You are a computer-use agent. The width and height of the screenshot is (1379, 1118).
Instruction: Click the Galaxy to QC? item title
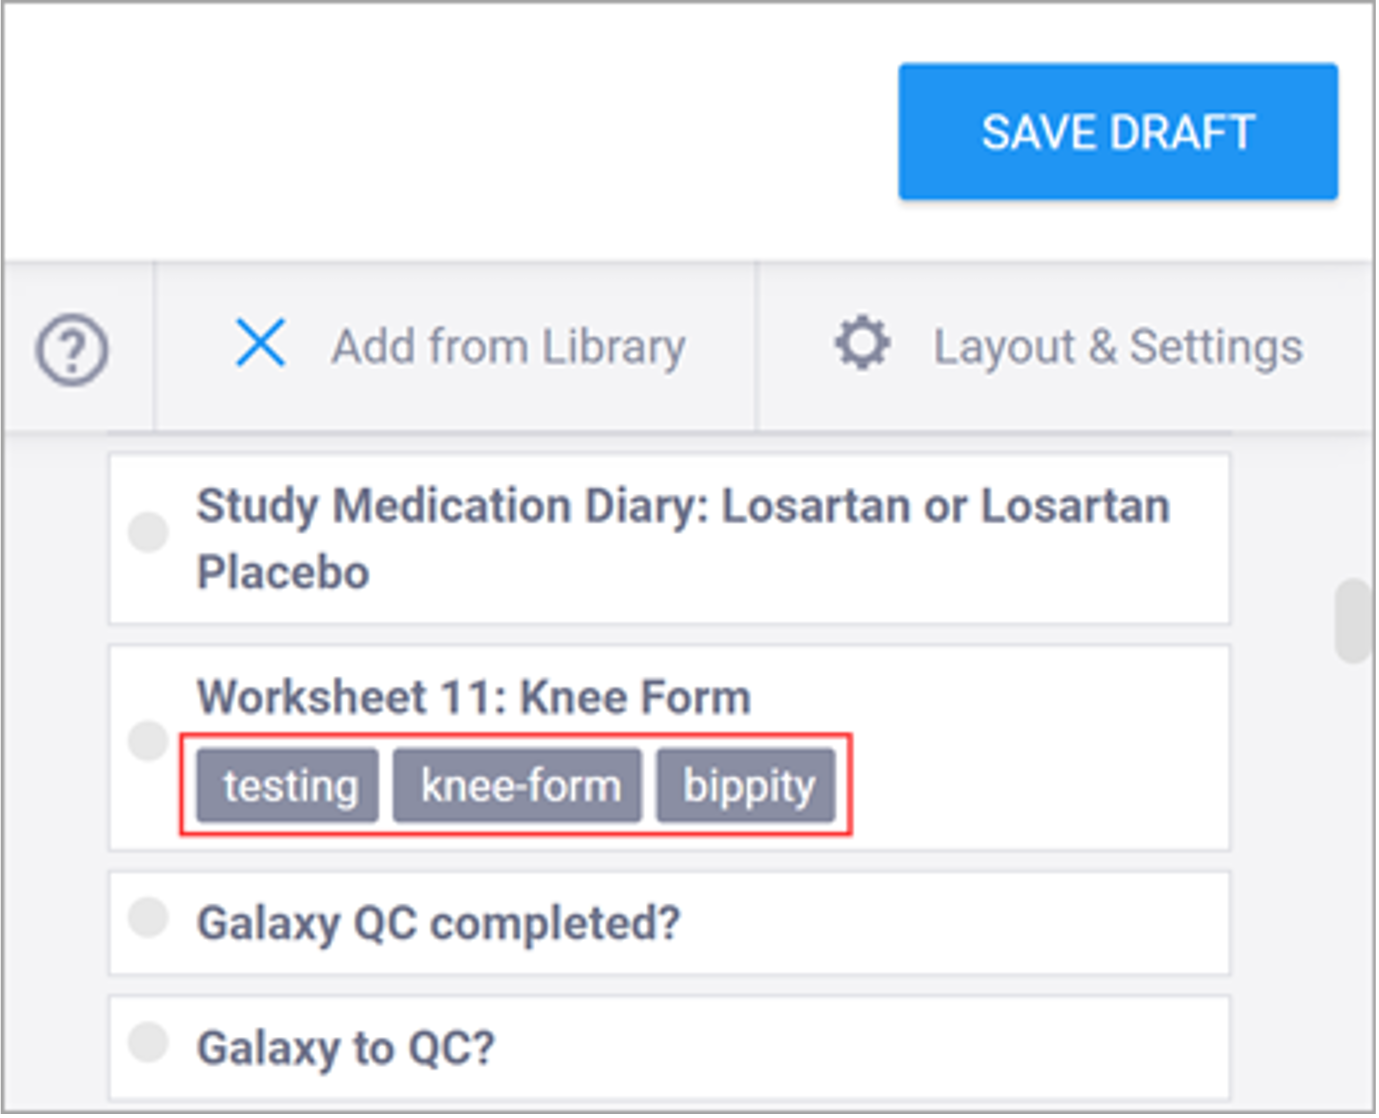(345, 1048)
